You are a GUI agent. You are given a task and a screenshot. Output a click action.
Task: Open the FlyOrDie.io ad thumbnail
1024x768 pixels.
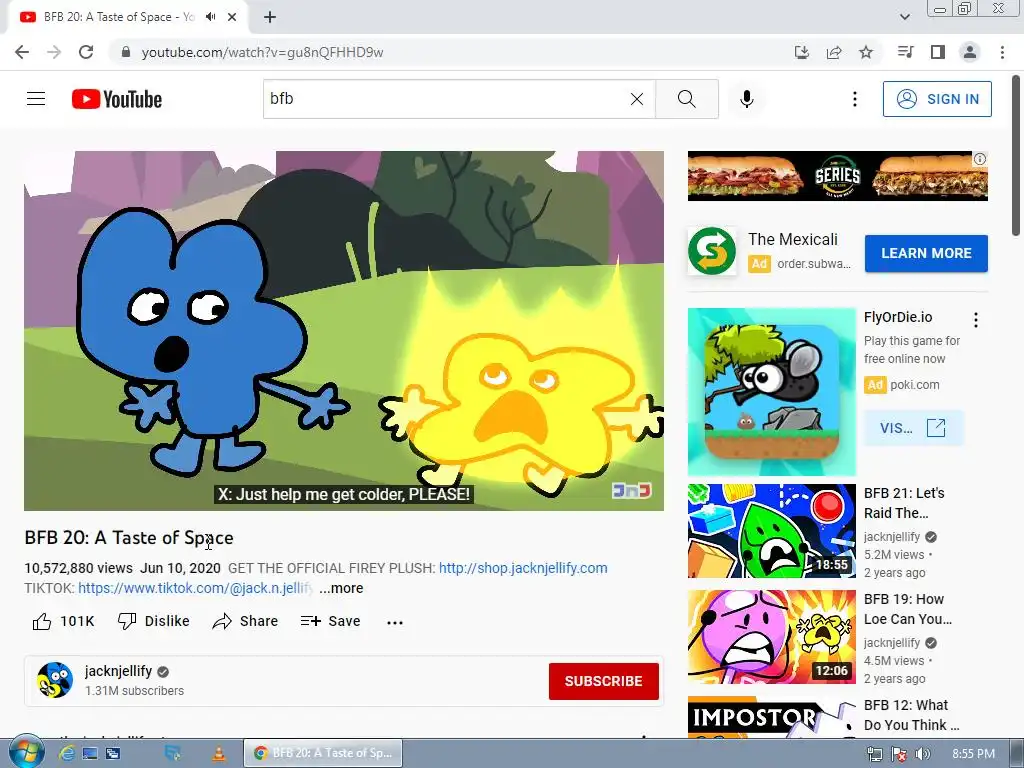point(771,392)
